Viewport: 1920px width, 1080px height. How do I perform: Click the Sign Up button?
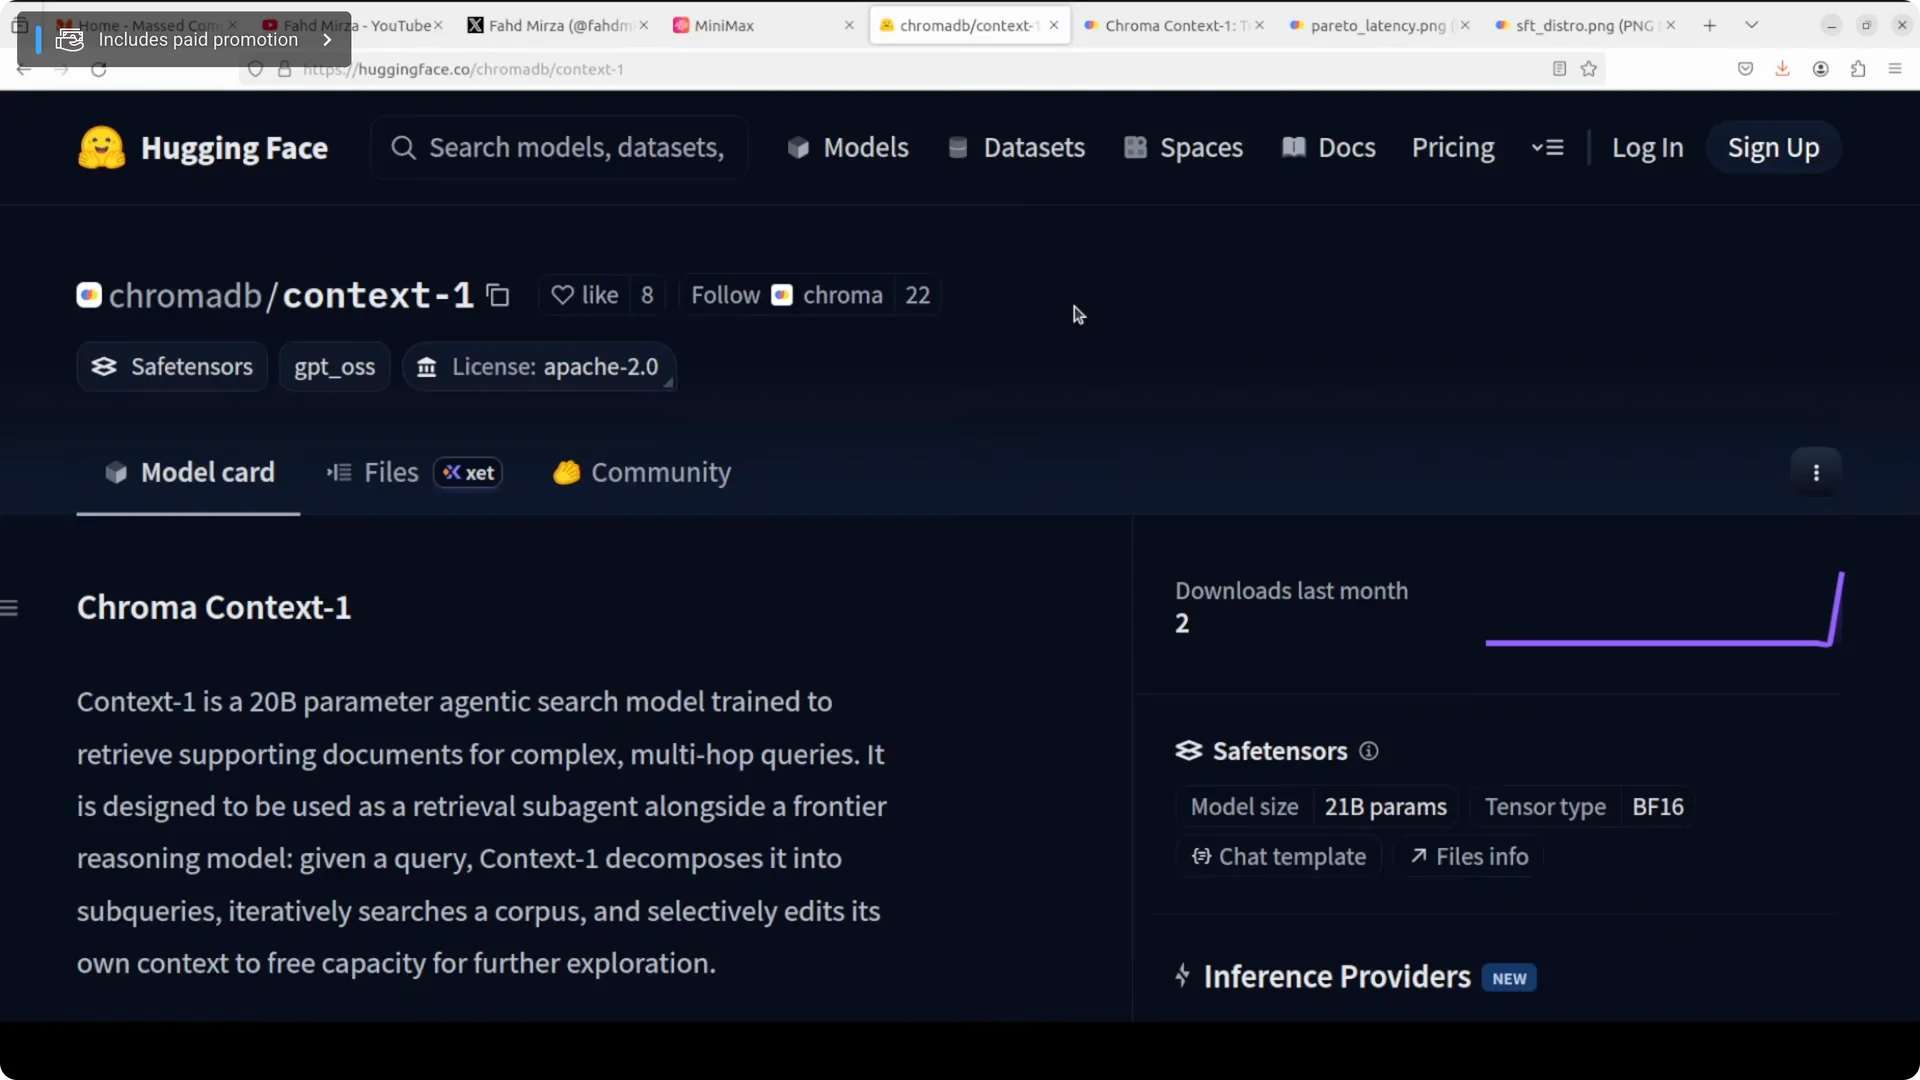click(1773, 148)
